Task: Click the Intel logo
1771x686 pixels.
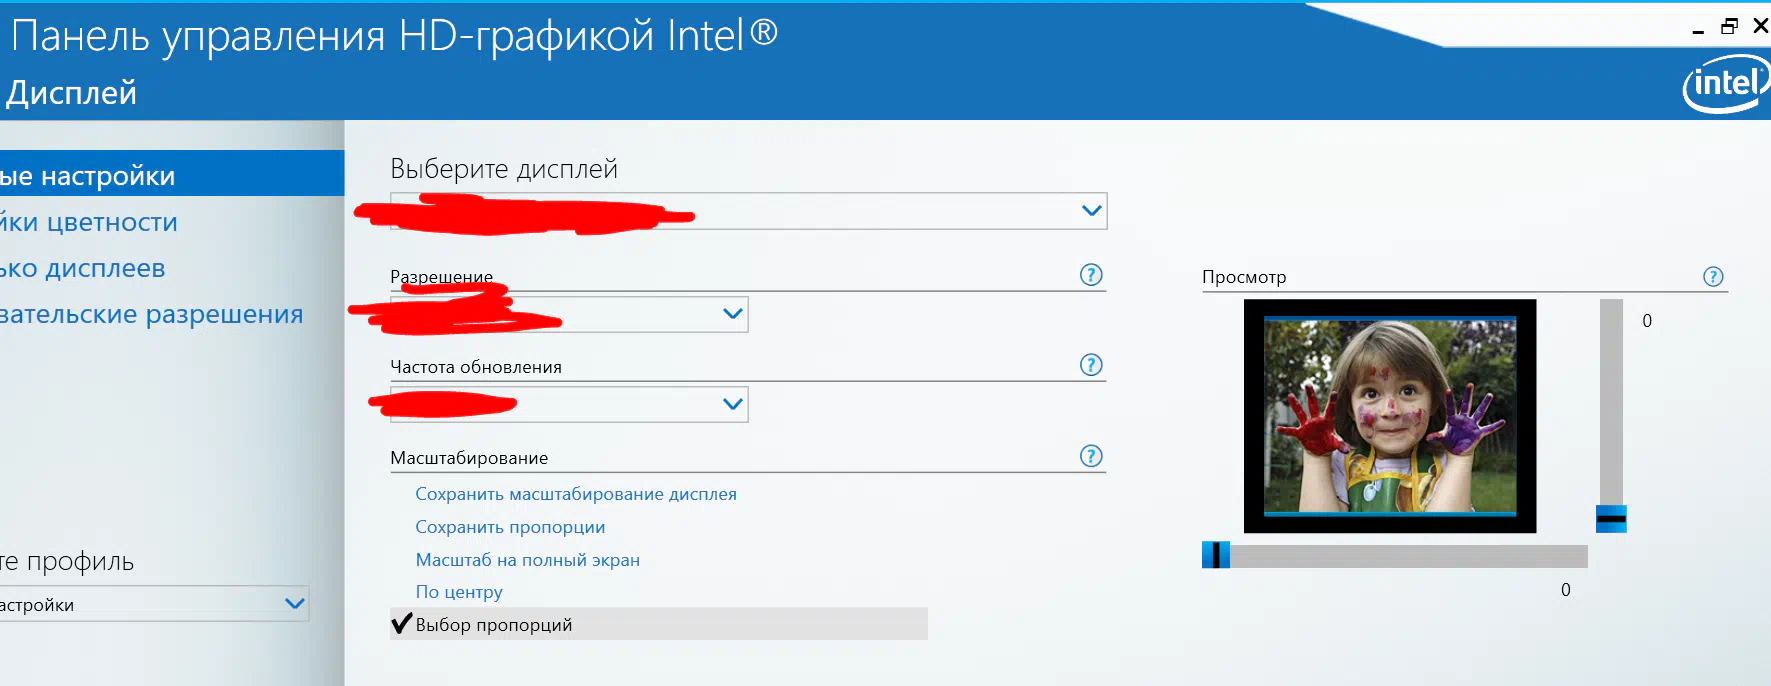Action: pos(1727,83)
